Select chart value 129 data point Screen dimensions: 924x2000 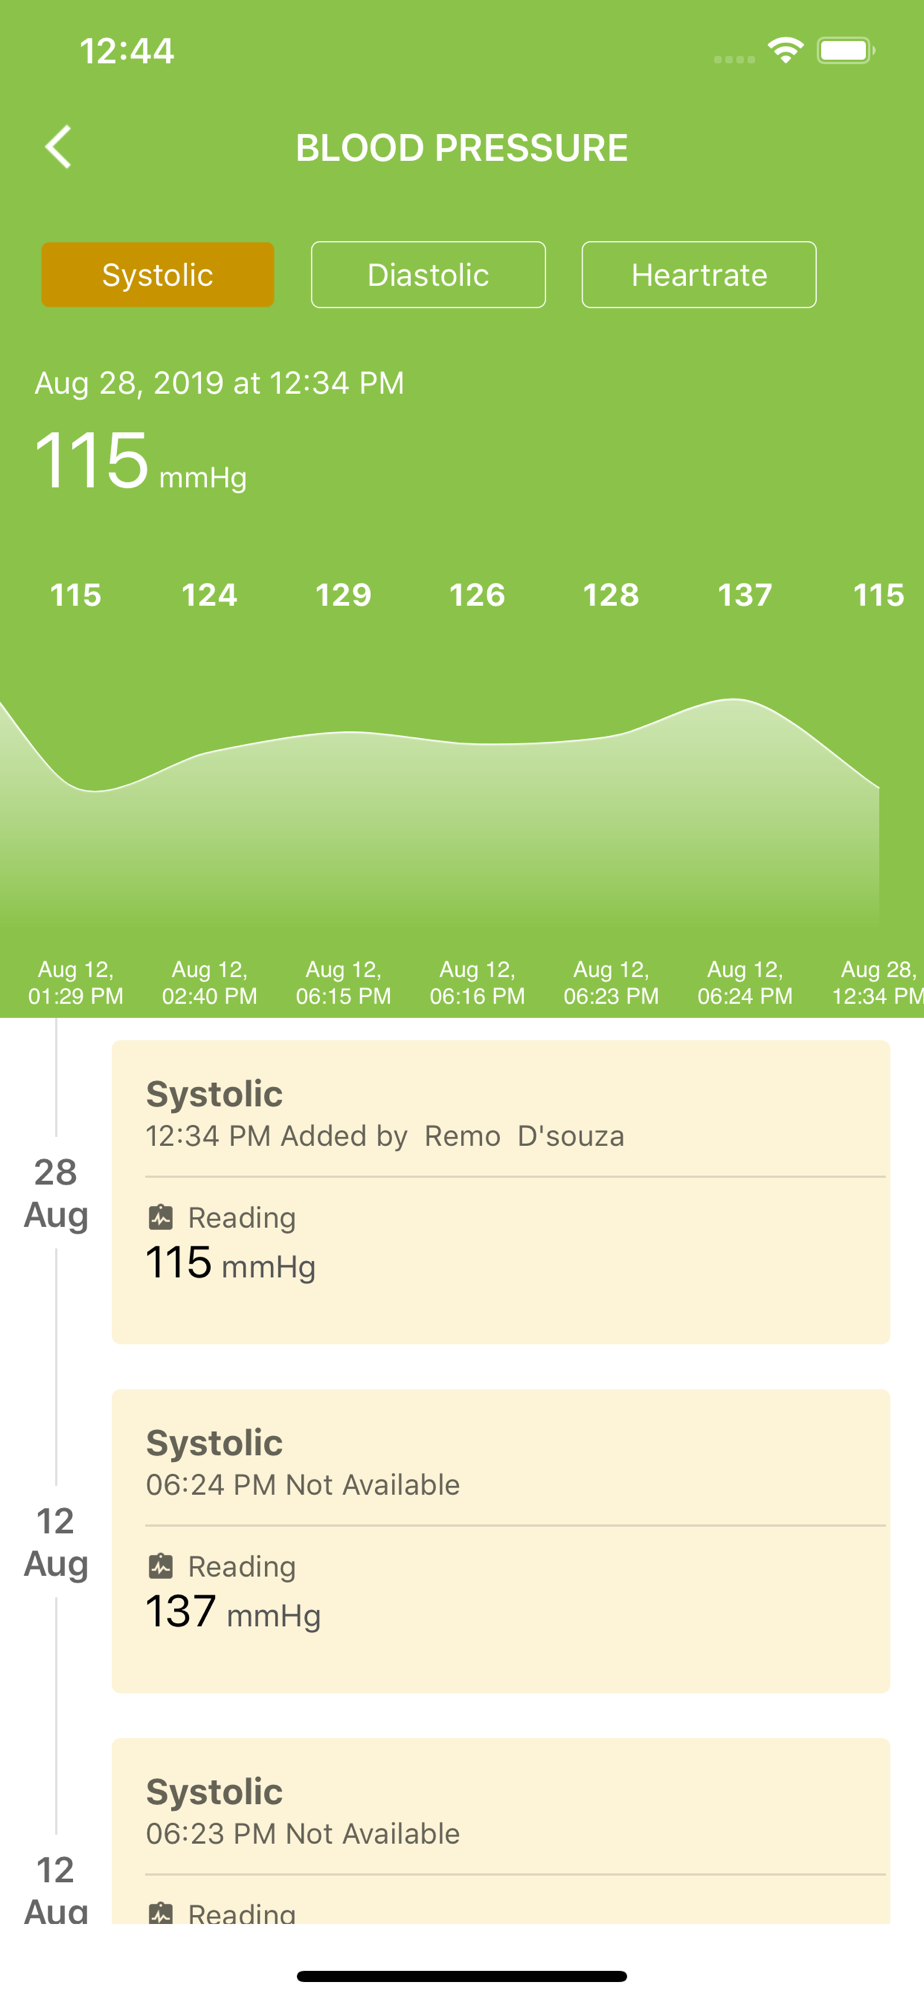pyautogui.click(x=343, y=595)
